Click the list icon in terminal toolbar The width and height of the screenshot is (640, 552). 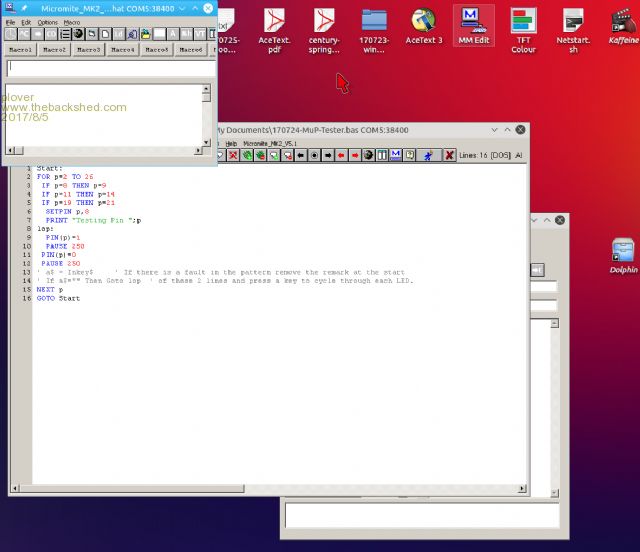(65, 34)
